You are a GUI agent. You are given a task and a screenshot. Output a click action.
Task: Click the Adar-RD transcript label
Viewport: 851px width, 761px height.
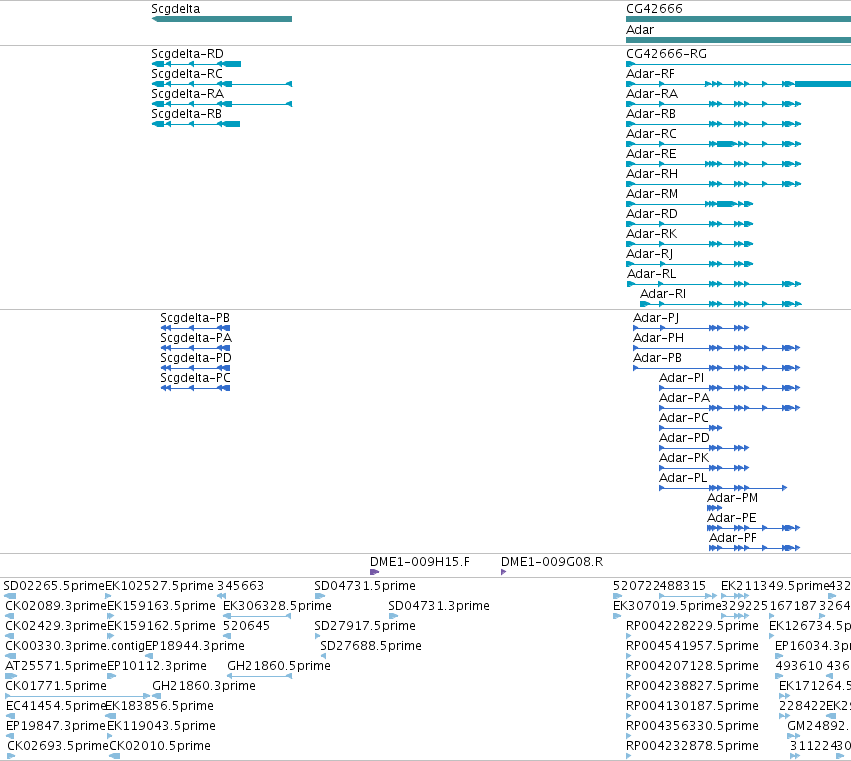pyautogui.click(x=652, y=214)
